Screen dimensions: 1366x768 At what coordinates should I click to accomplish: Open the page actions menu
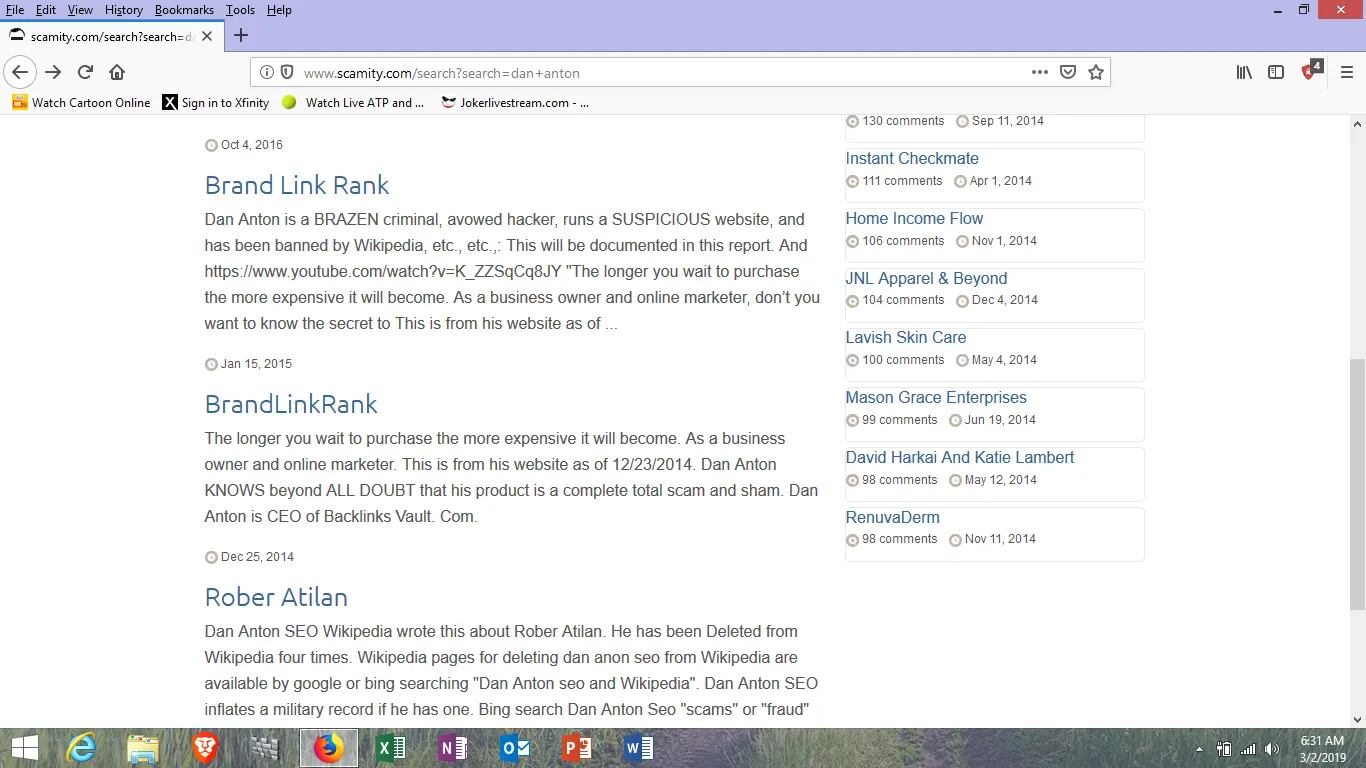click(1040, 72)
